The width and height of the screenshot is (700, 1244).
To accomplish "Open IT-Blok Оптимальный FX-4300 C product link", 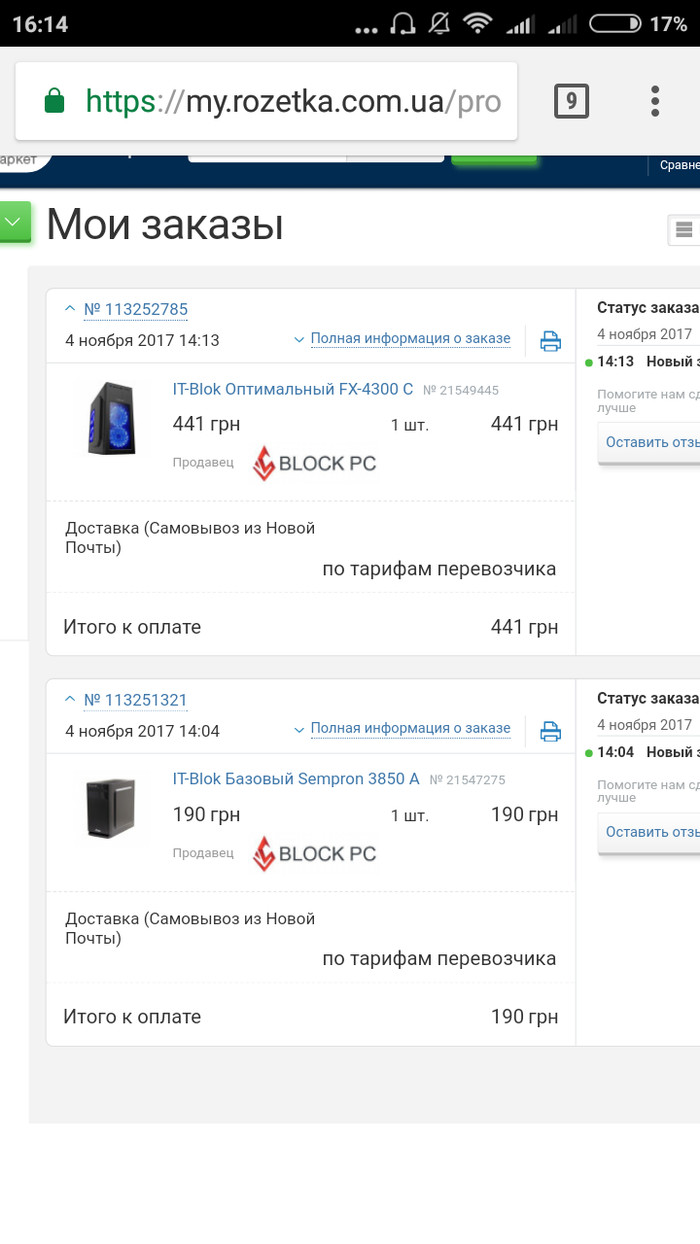I will click(293, 389).
